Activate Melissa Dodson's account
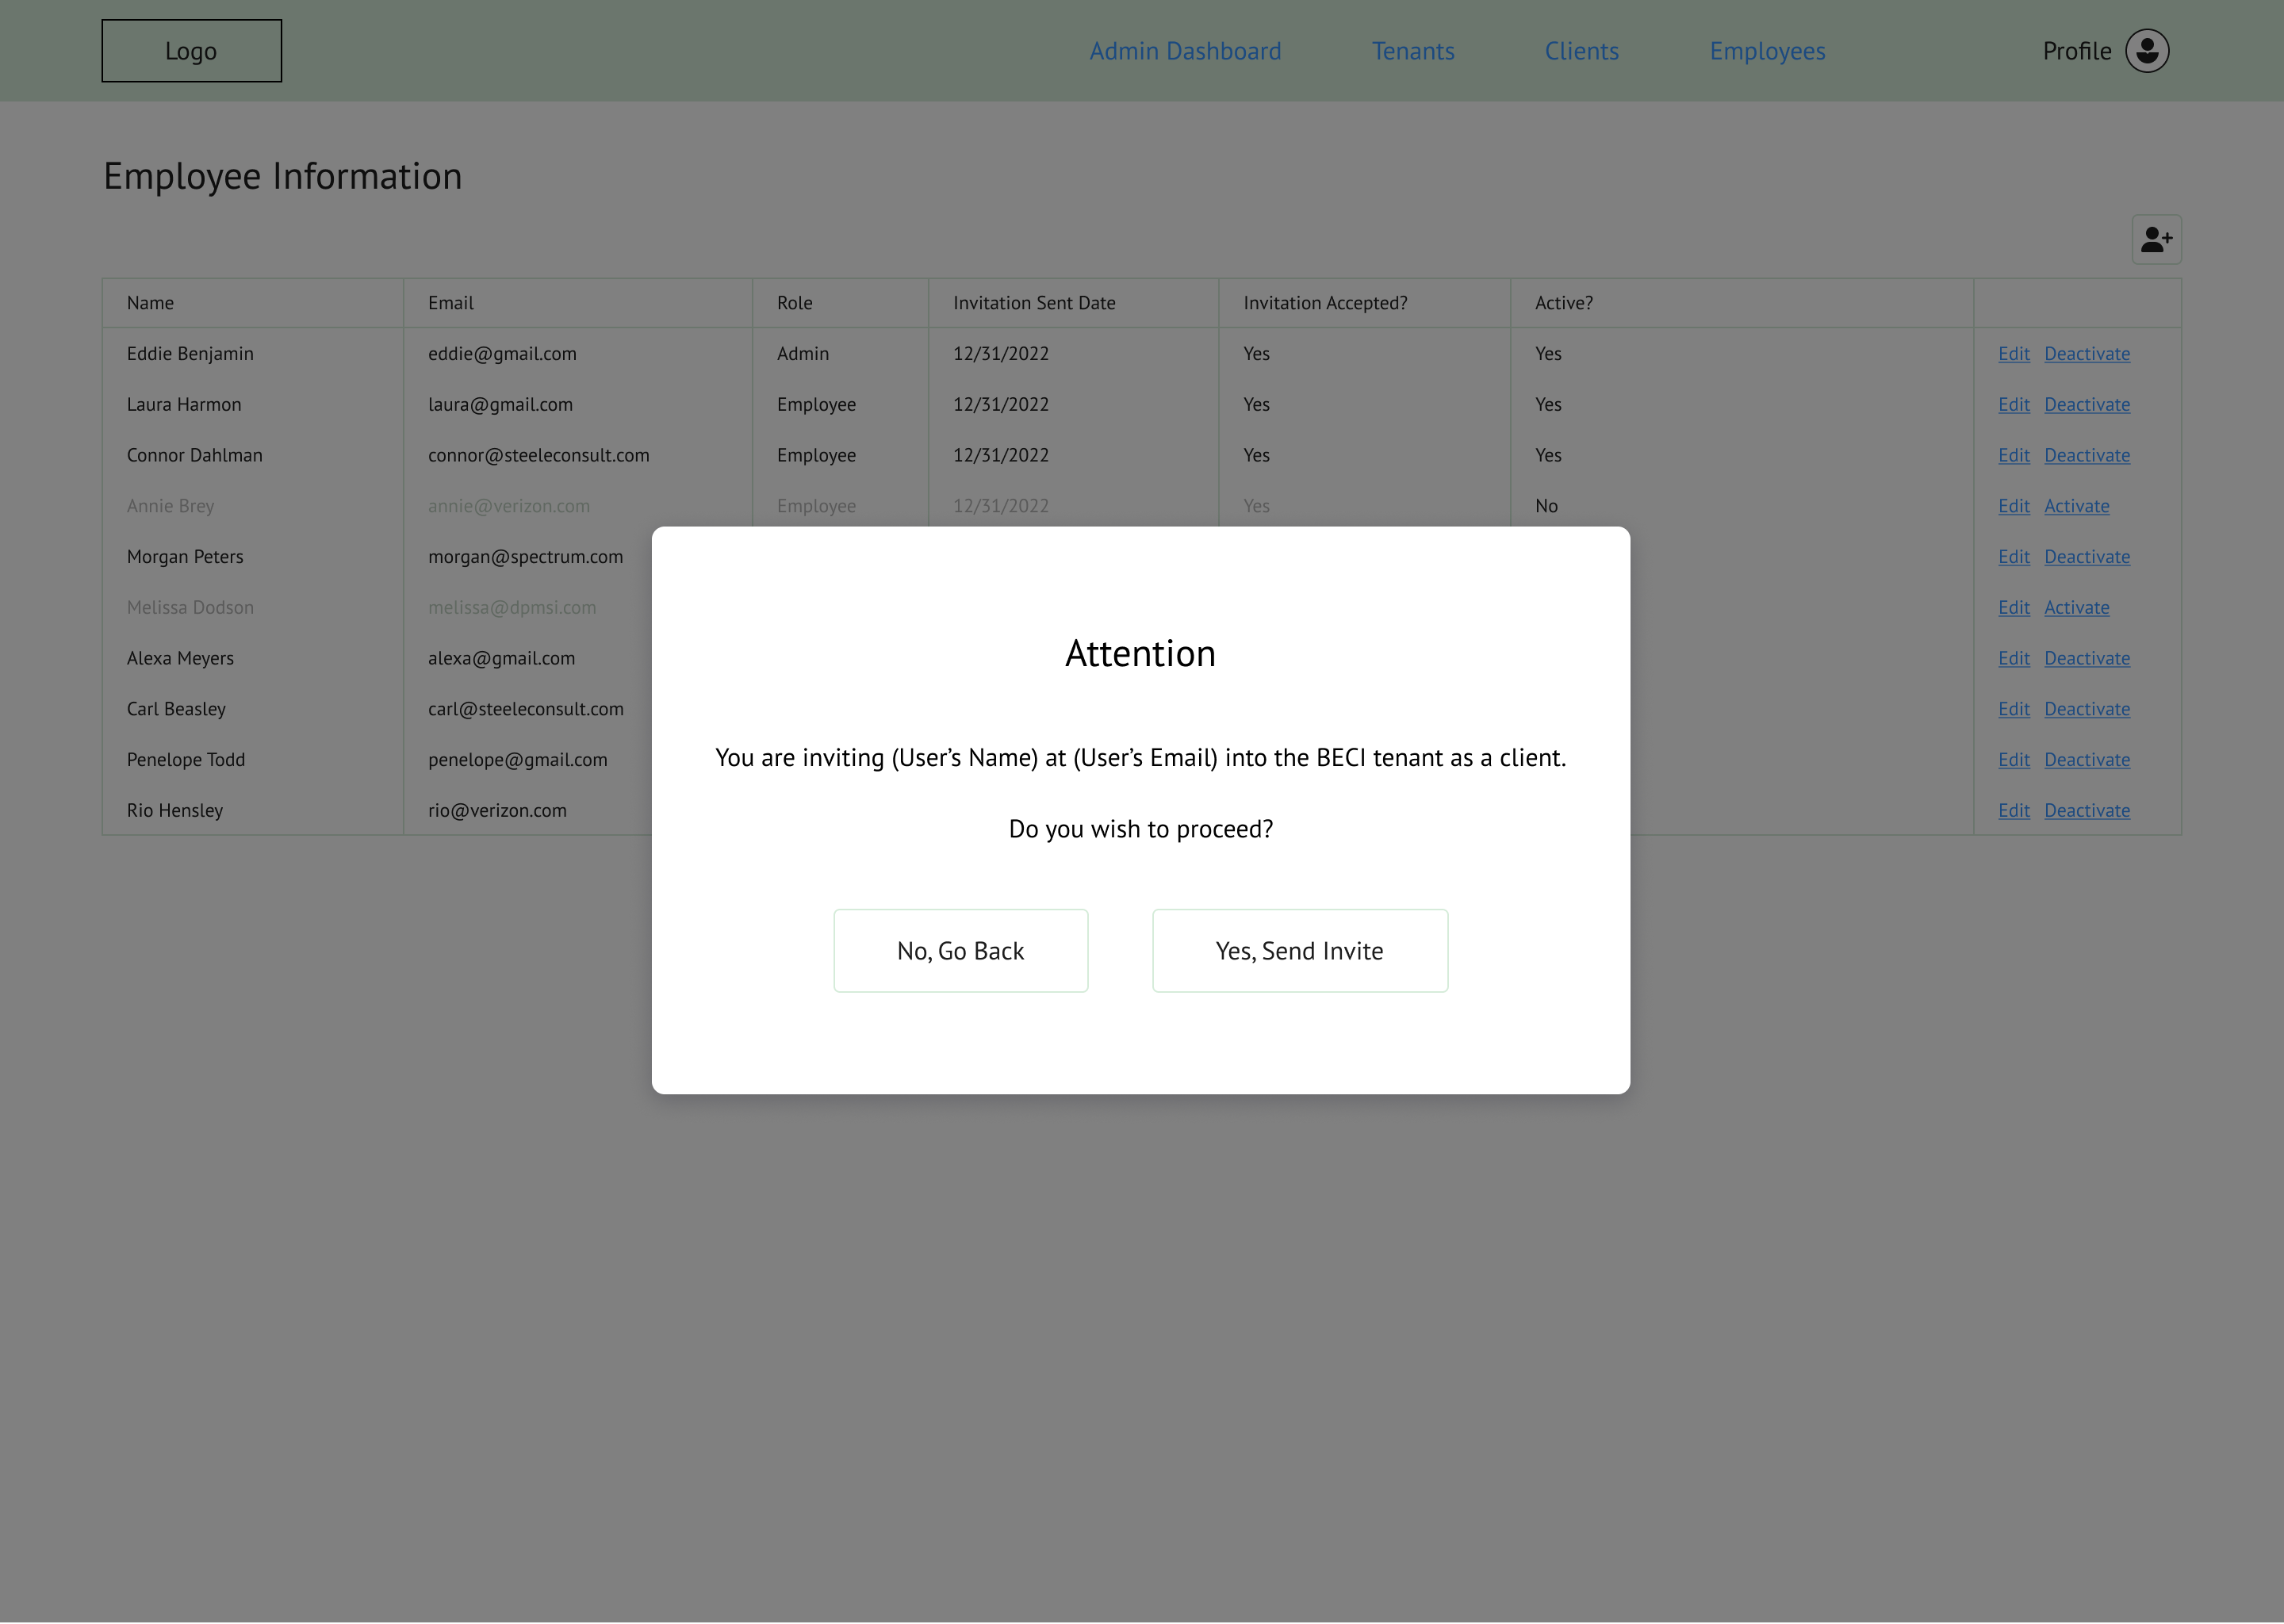 (x=2076, y=608)
